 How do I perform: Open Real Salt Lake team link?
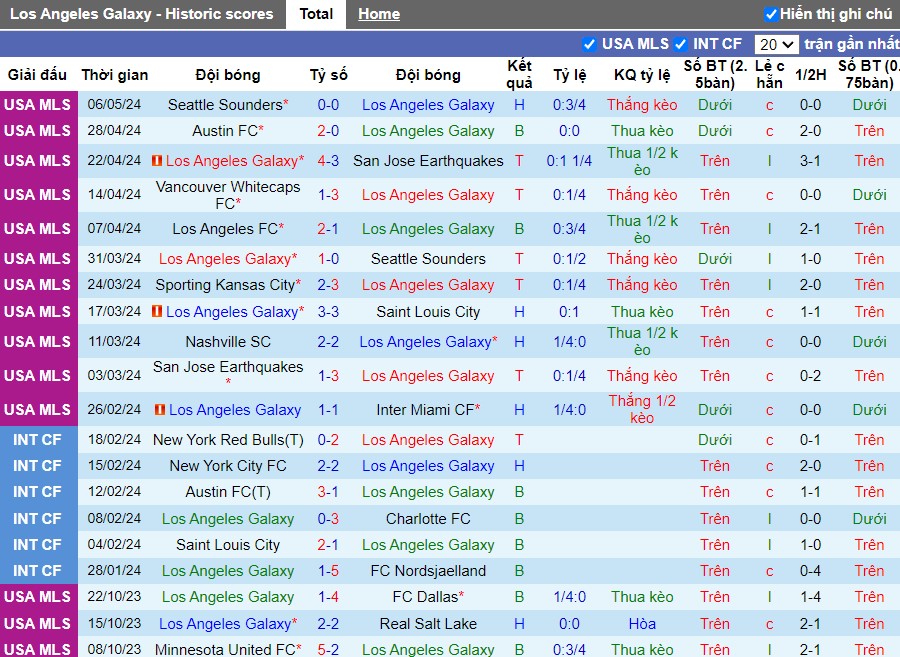coord(428,624)
